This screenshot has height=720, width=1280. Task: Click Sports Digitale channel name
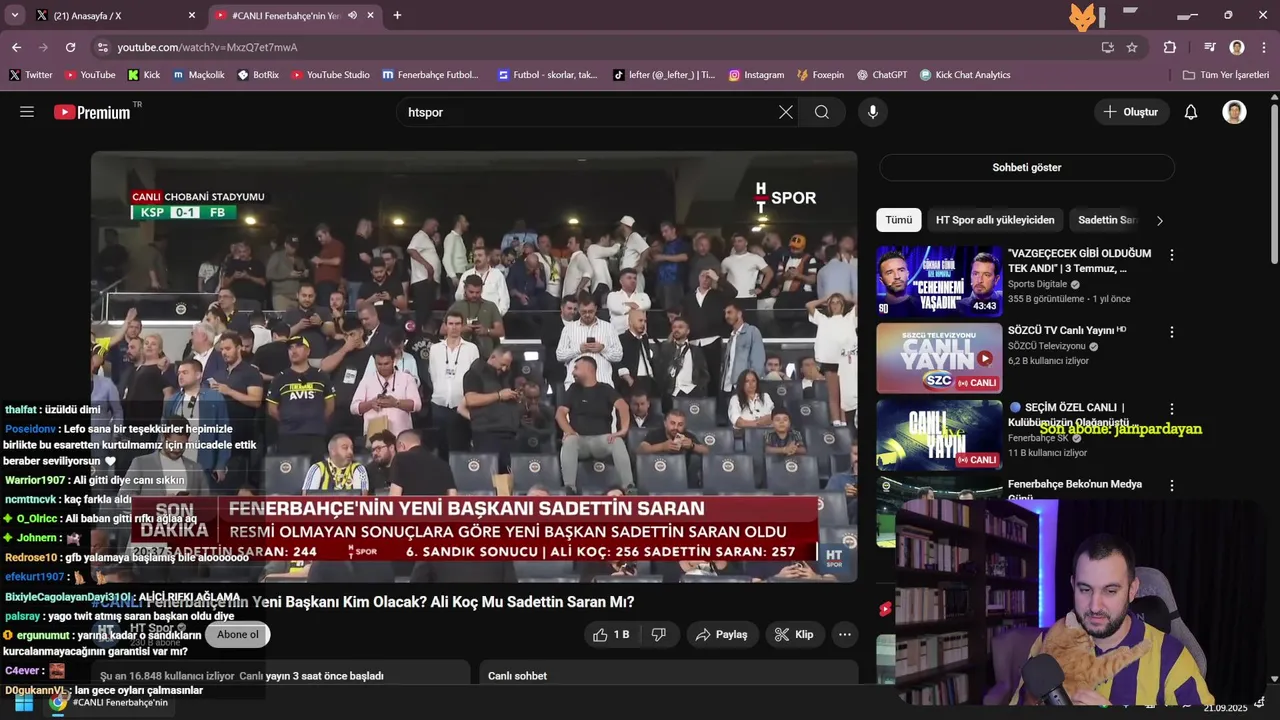pyautogui.click(x=1038, y=284)
